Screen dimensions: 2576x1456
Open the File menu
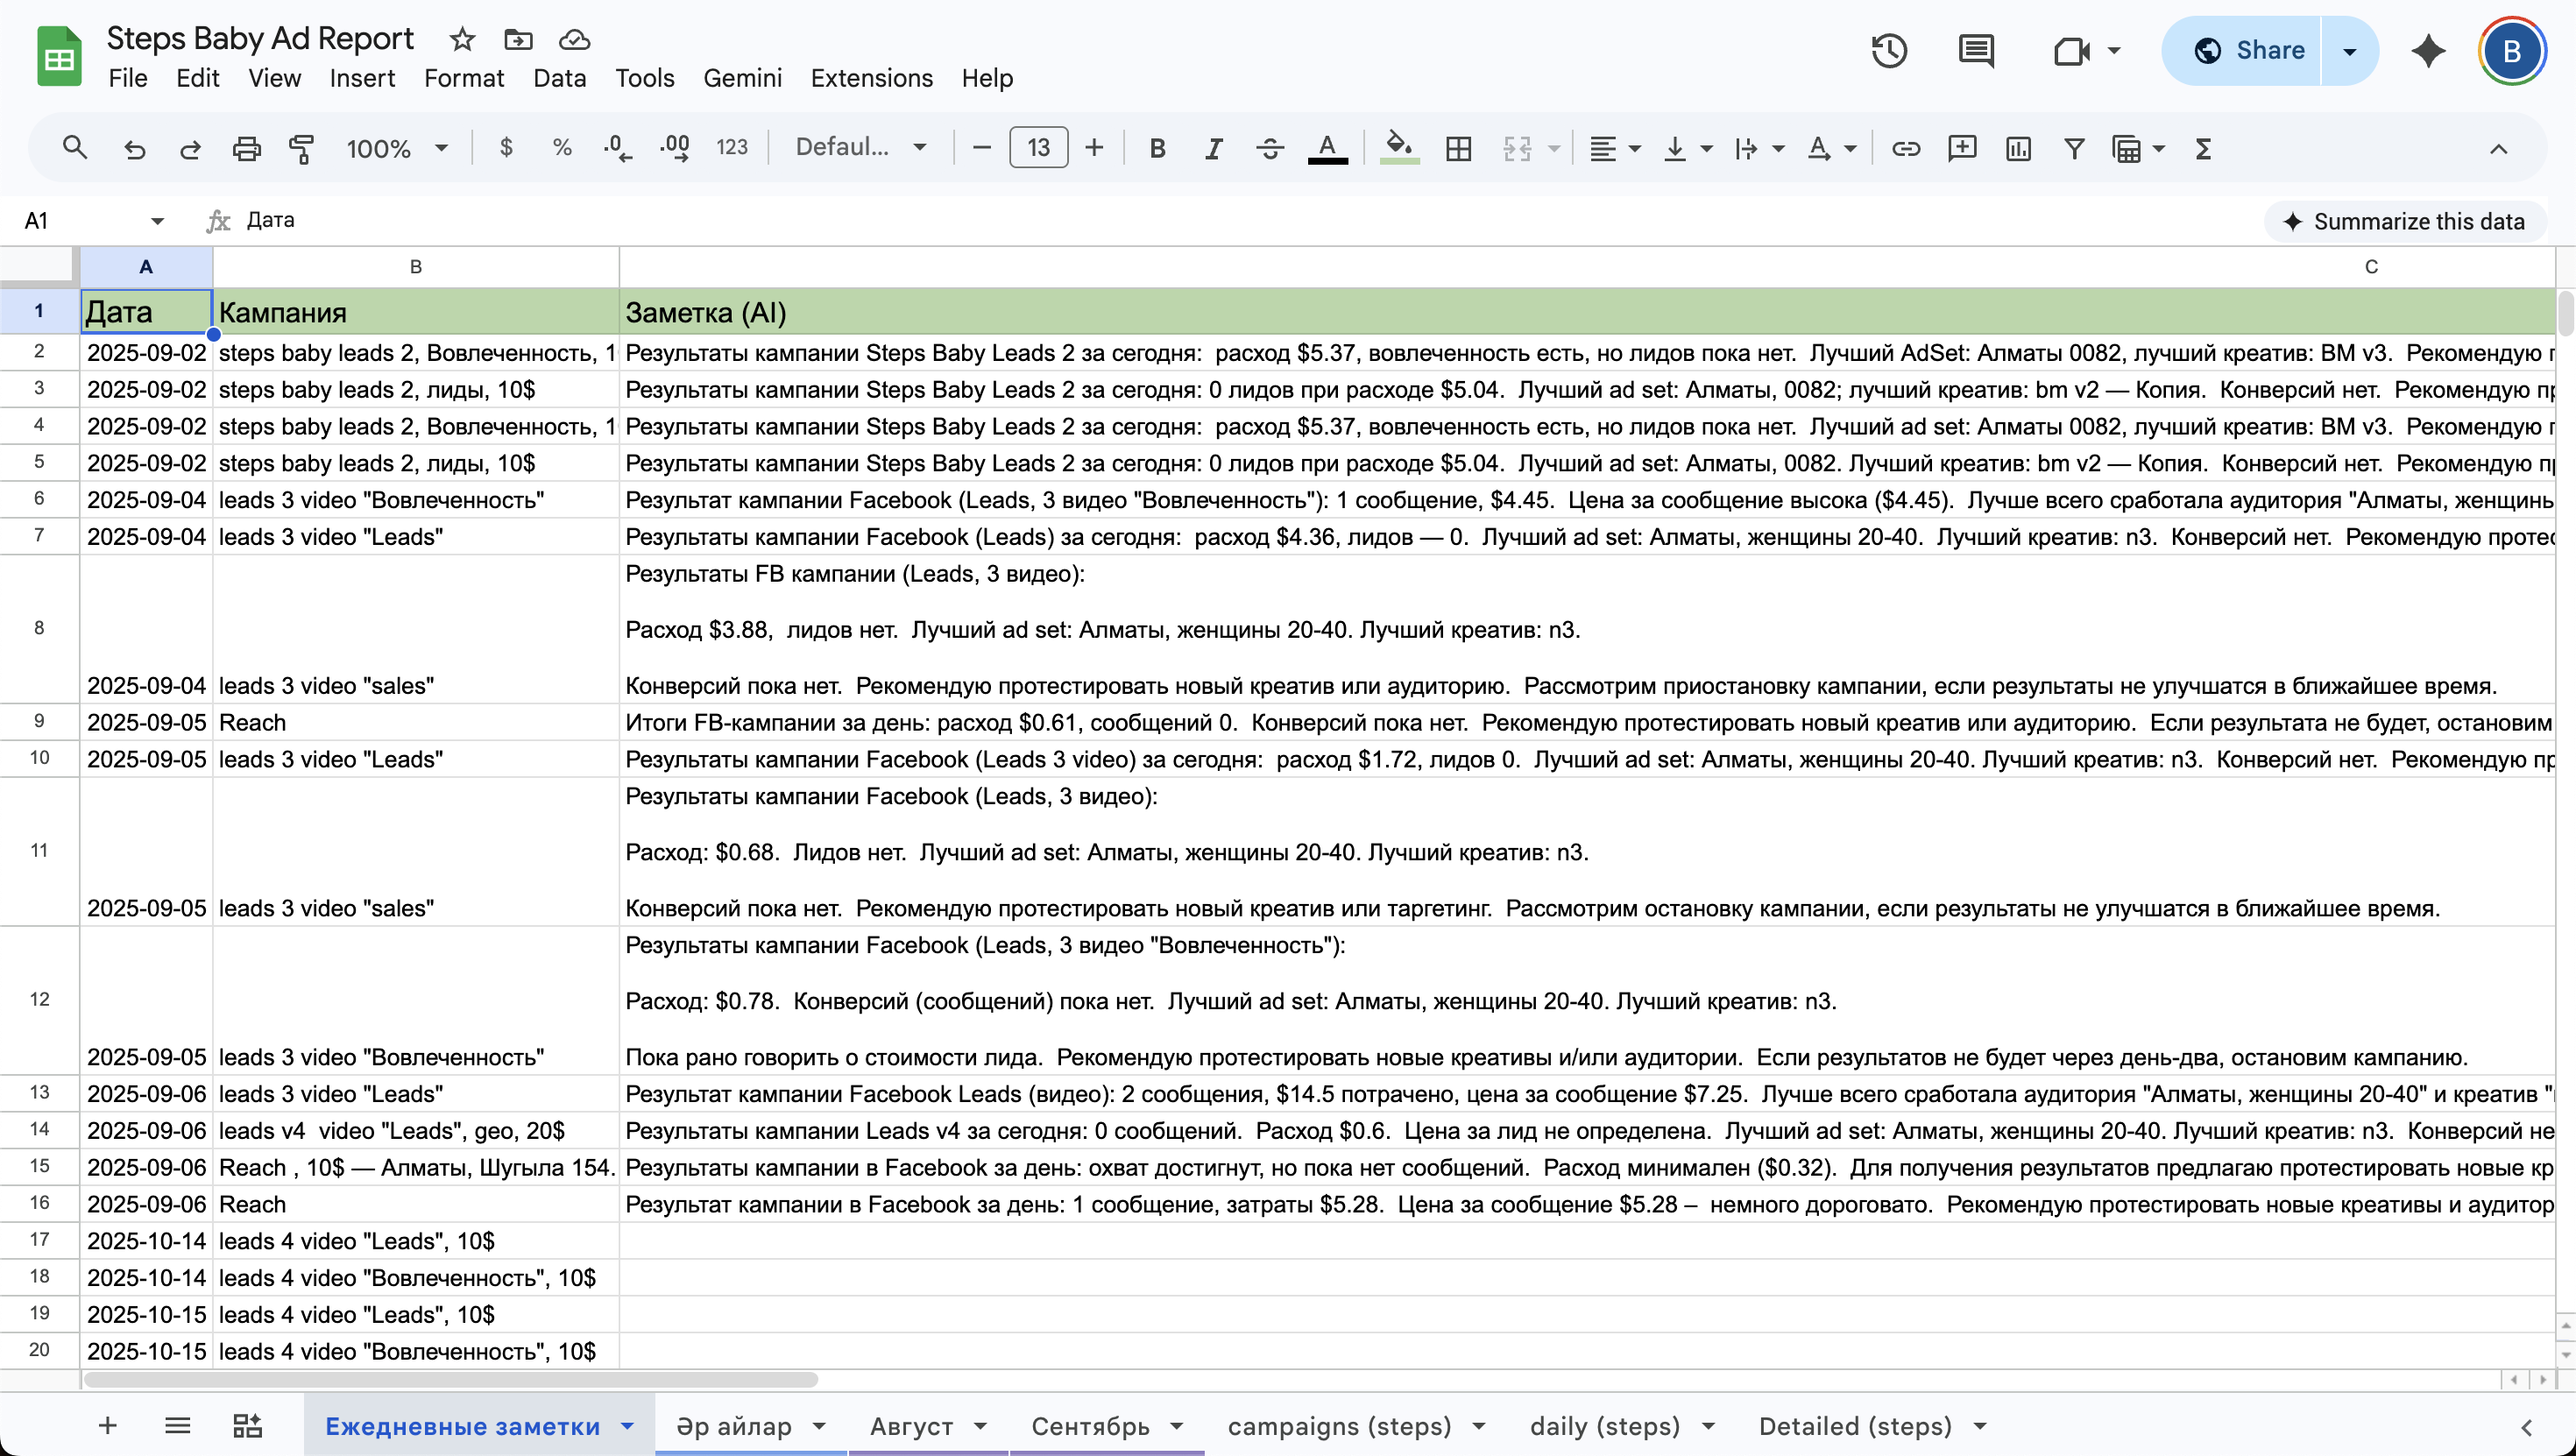(128, 78)
